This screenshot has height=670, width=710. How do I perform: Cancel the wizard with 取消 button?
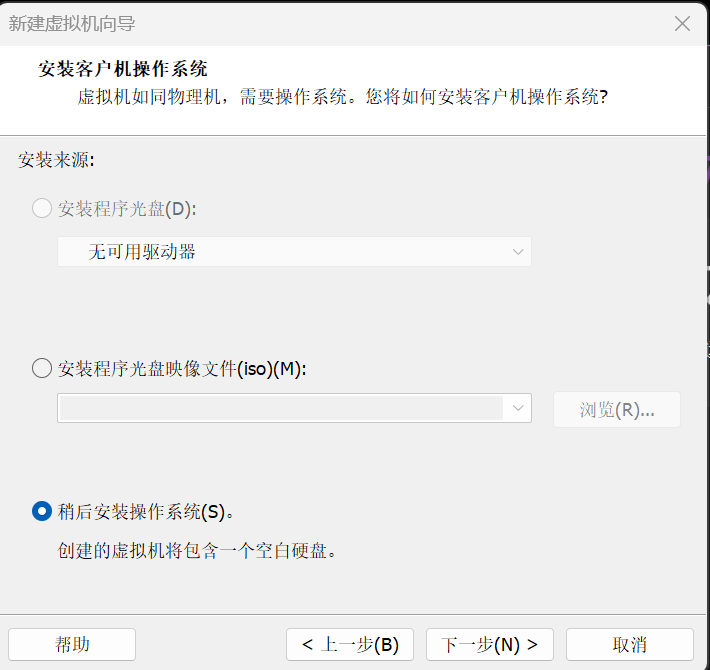(629, 644)
